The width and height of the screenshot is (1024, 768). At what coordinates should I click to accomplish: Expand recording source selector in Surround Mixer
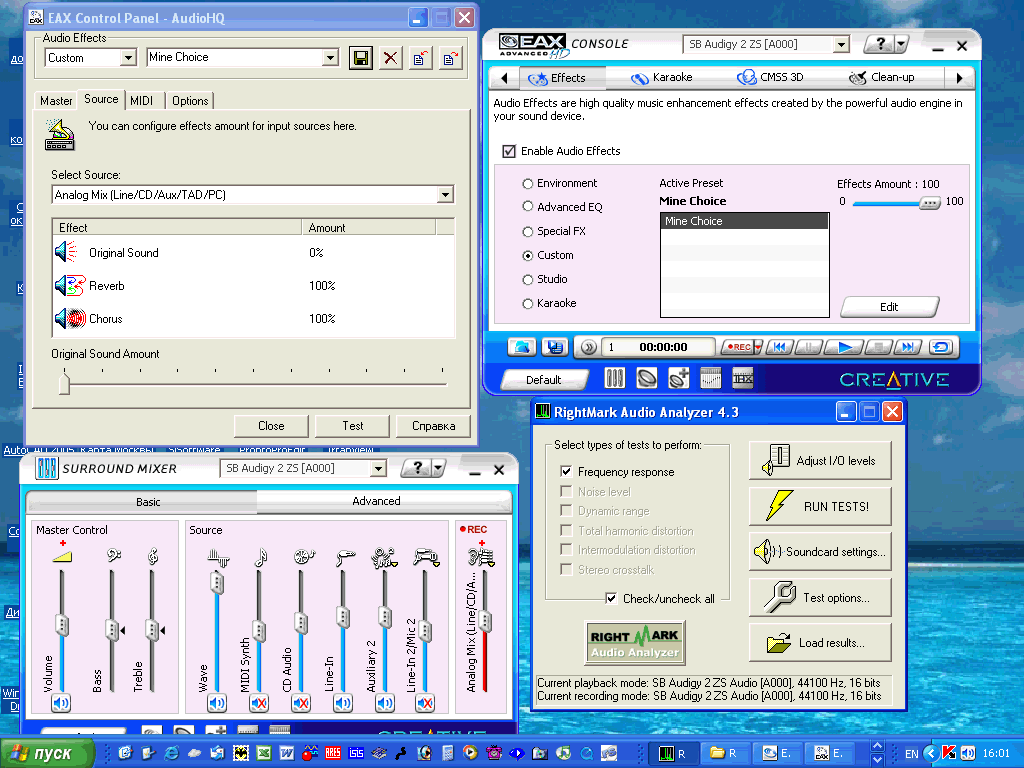click(x=490, y=563)
